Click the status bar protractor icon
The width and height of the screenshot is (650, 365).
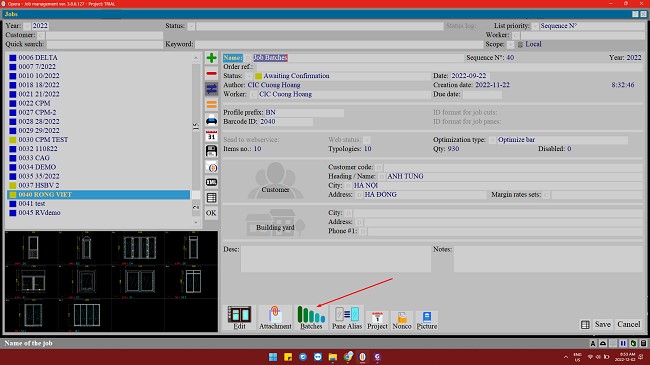603,343
